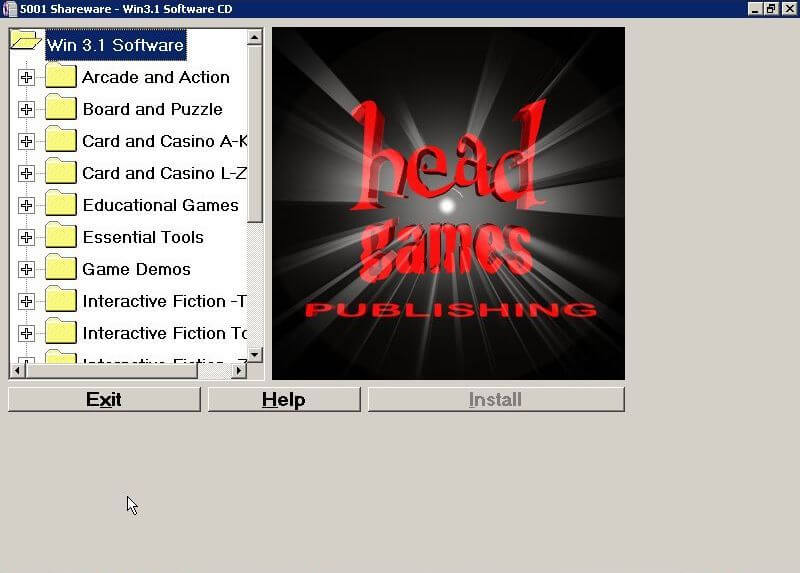800x573 pixels.
Task: Click the Educational Games folder icon
Action: tap(61, 204)
